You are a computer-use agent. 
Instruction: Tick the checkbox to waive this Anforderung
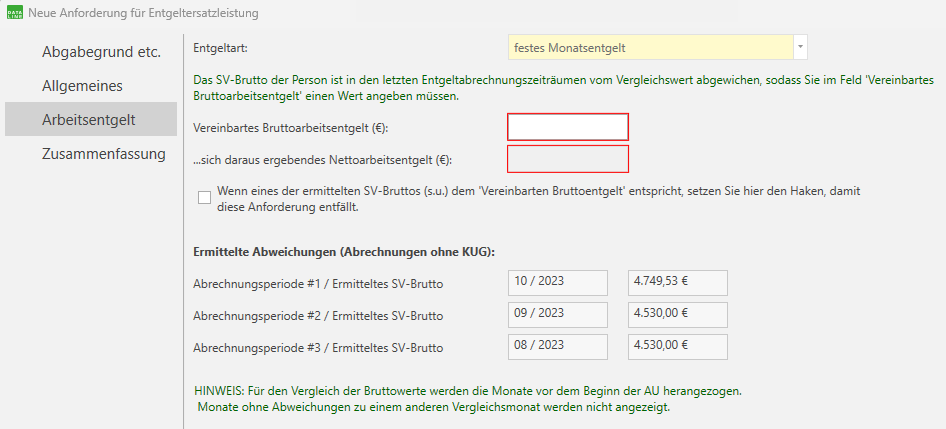click(x=205, y=197)
